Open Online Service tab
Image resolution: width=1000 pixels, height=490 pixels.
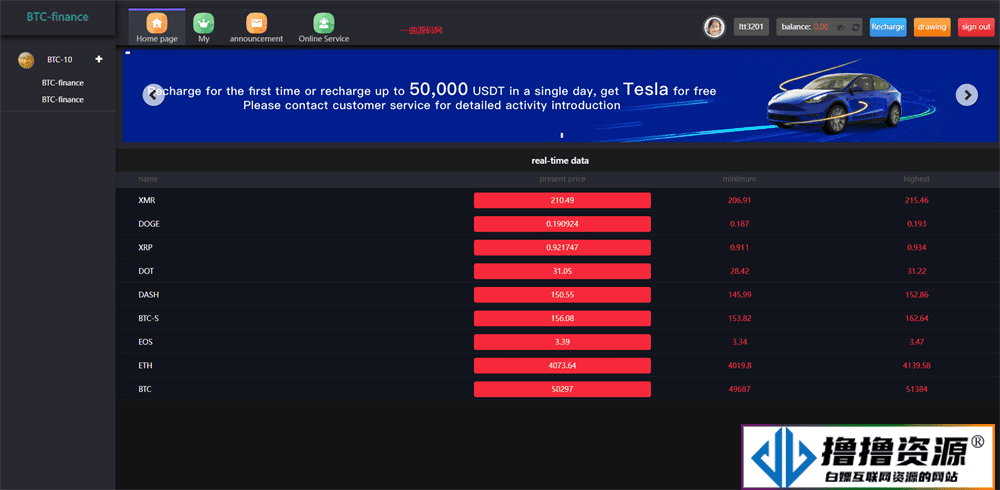coord(324,27)
